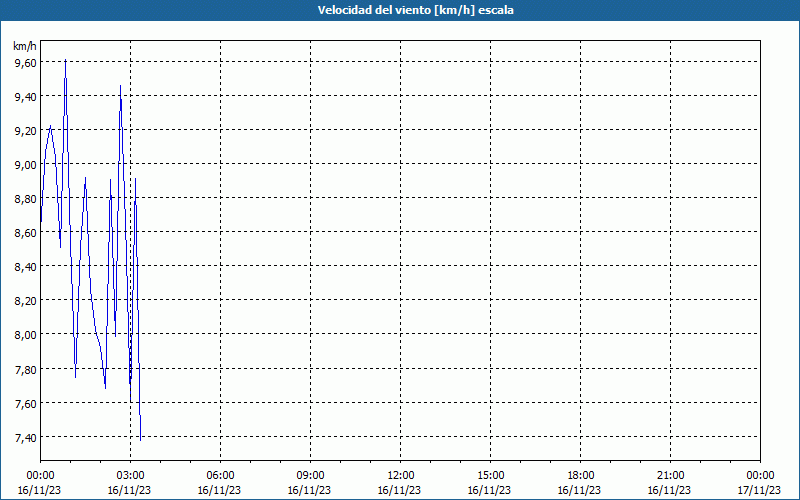Click the 9,20 y-axis tick label
The image size is (800, 500).
click(25, 131)
